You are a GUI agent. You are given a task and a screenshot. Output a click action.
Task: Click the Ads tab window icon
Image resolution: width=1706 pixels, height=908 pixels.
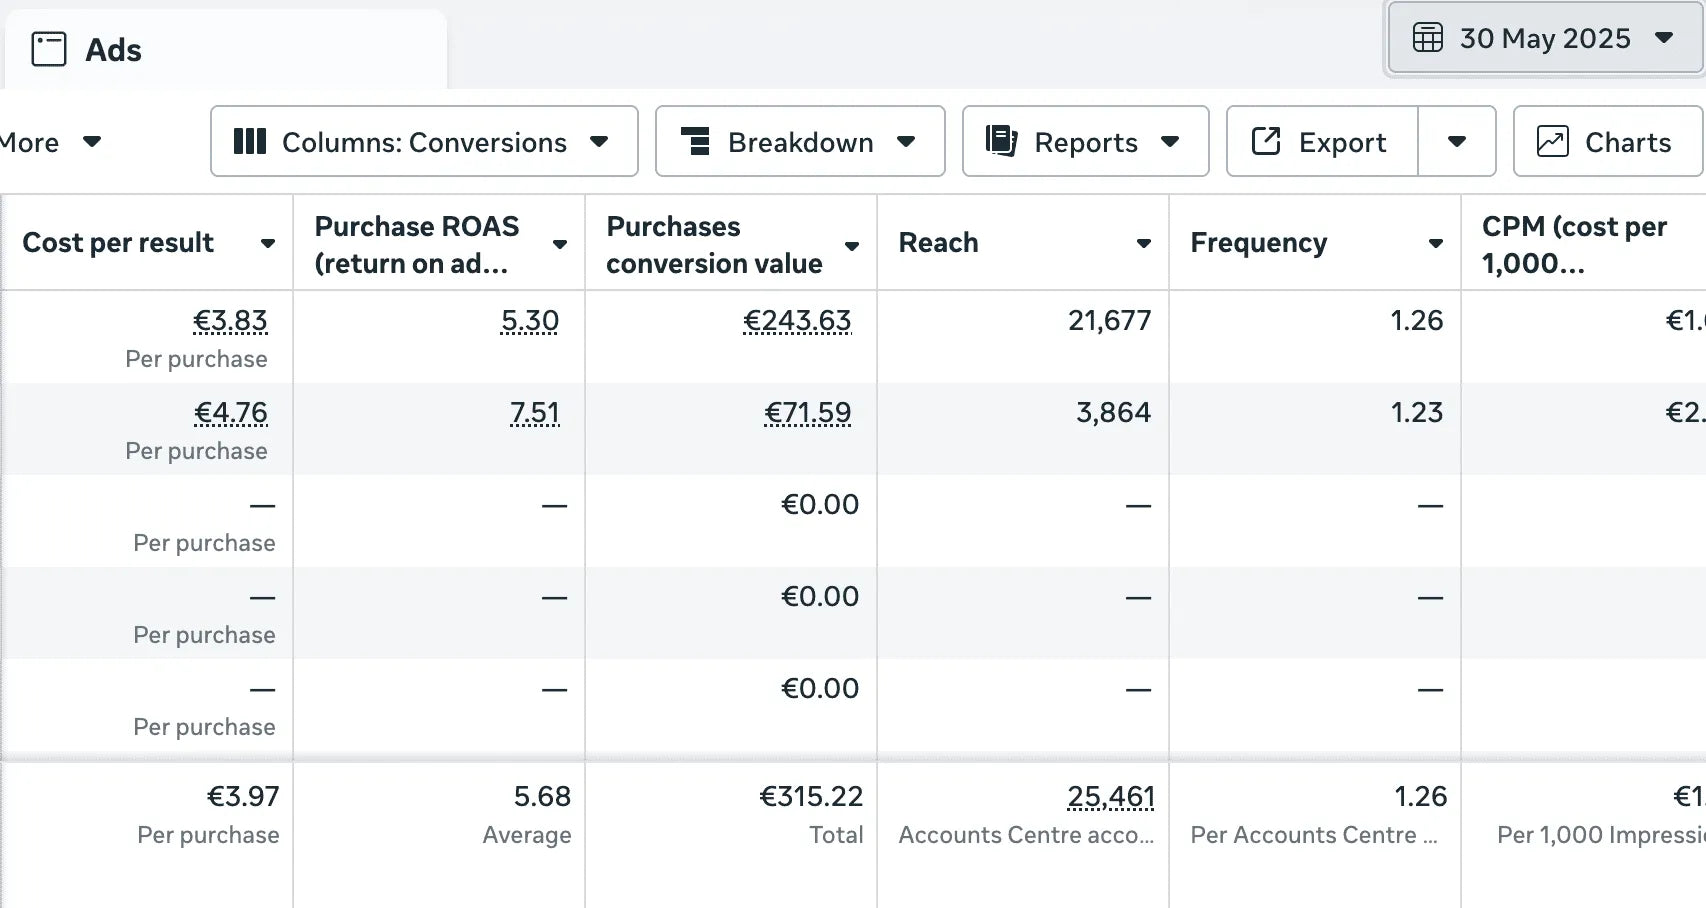pos(49,49)
